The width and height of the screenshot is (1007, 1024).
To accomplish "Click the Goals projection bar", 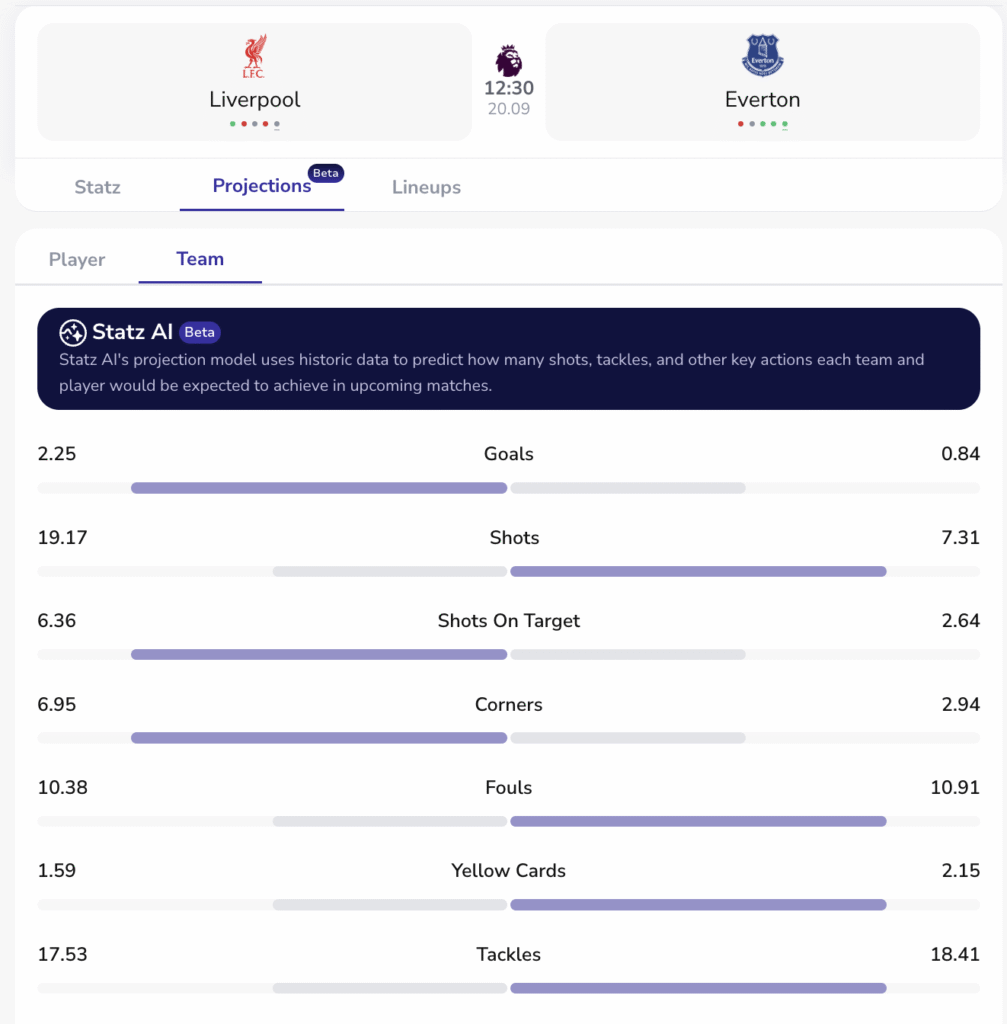I will click(508, 488).
